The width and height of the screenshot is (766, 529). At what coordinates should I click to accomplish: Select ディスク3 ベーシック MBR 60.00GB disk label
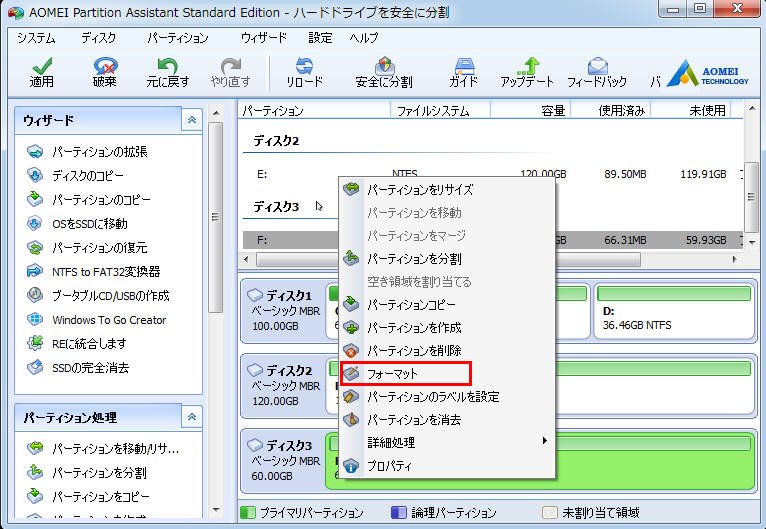point(285,461)
